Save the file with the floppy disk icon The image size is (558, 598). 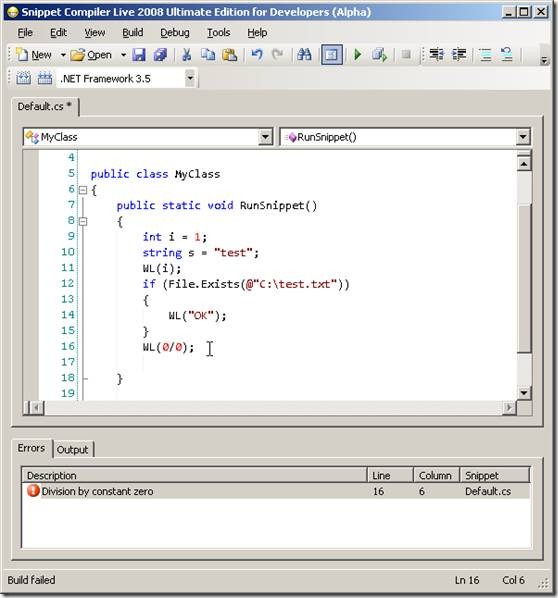coord(139,55)
